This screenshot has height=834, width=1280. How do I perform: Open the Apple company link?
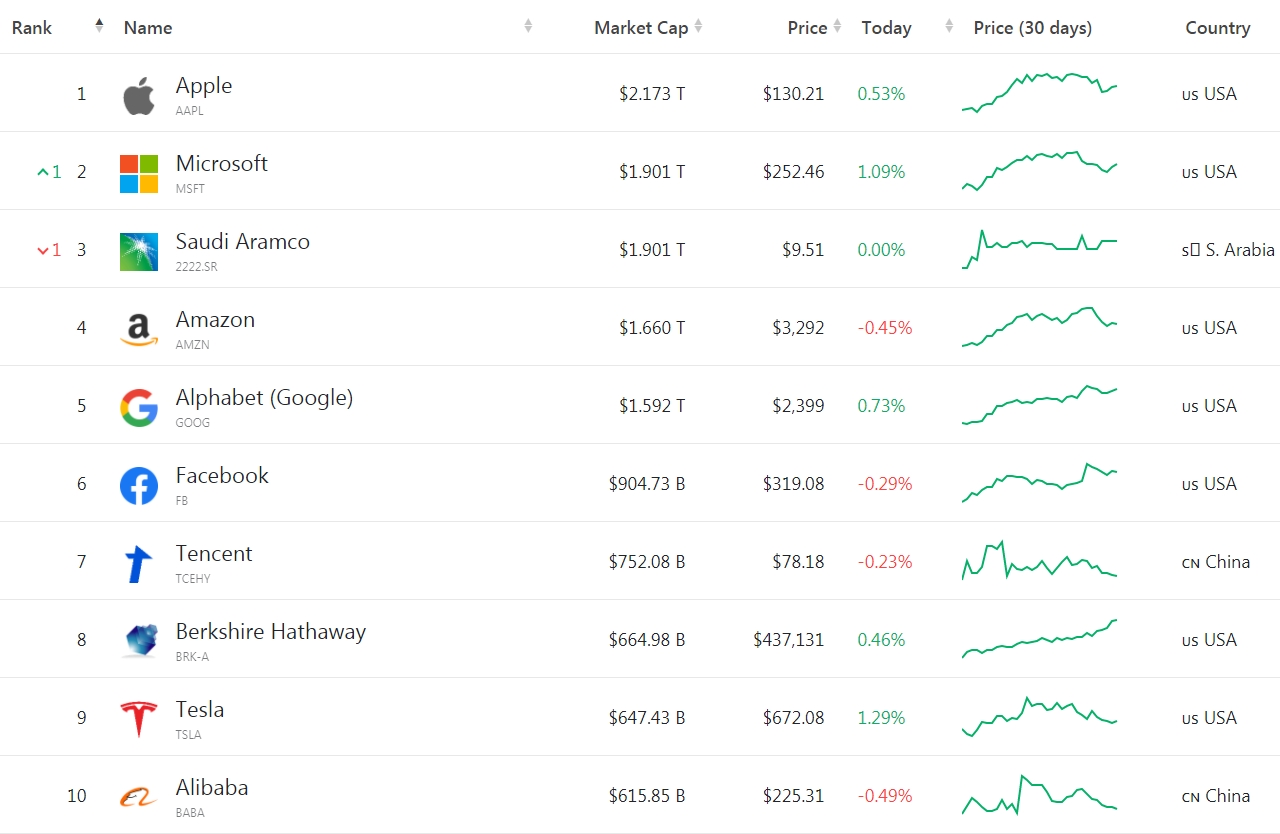click(x=204, y=86)
